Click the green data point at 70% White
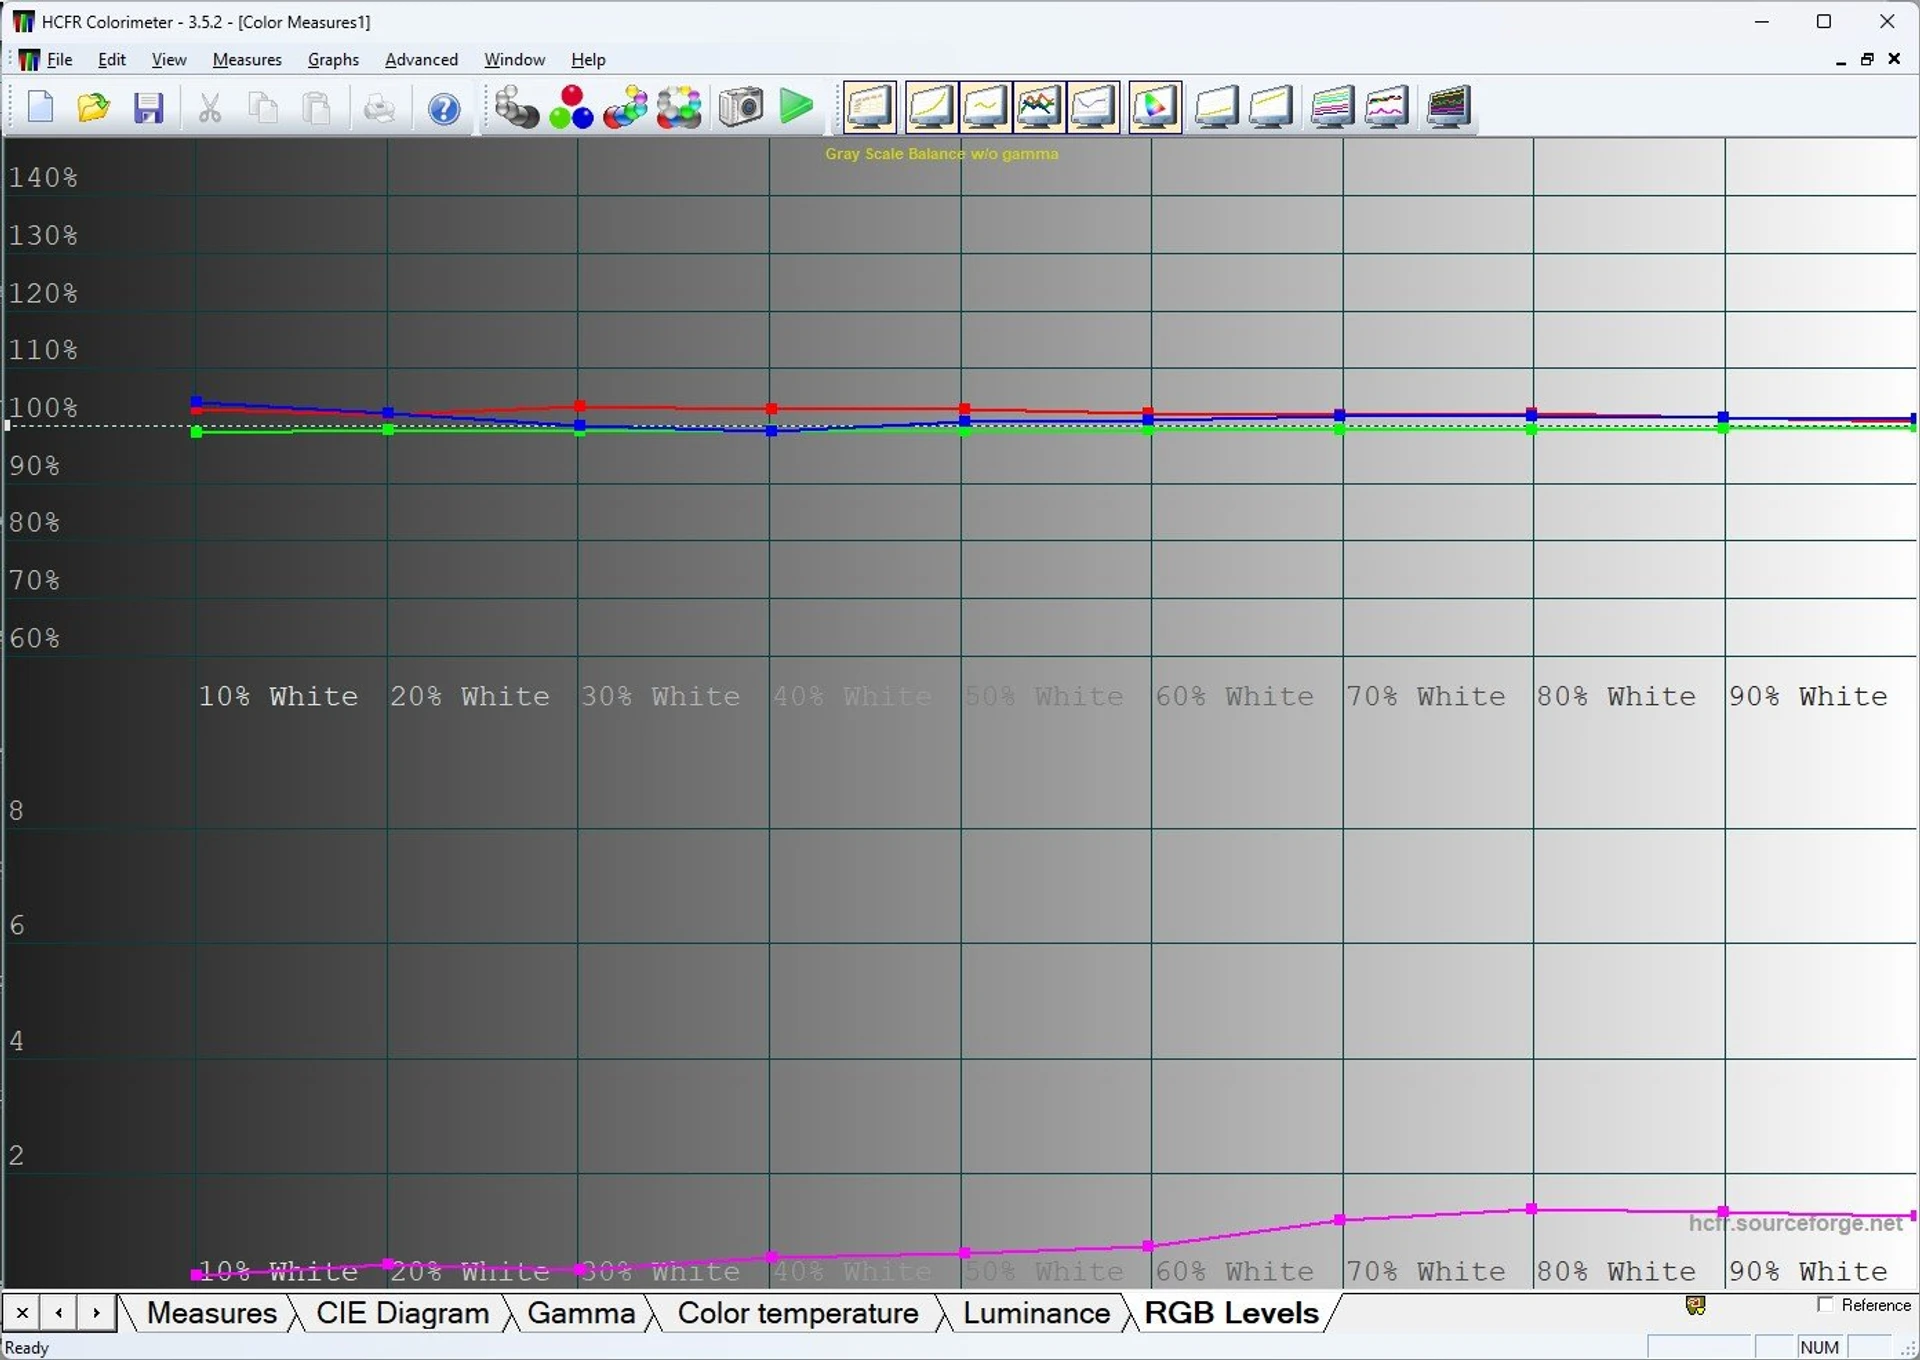1920x1360 pixels. tap(1339, 430)
